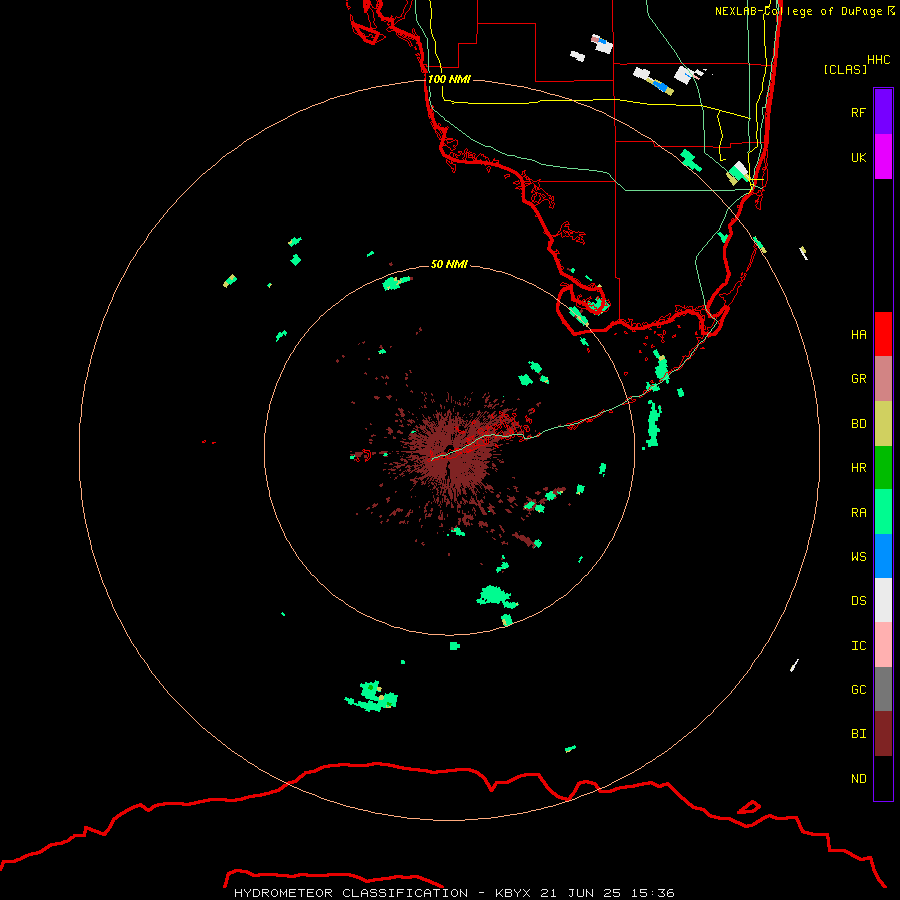The width and height of the screenshot is (900, 900).
Task: Click the UK legend label
Action: pyautogui.click(x=858, y=157)
